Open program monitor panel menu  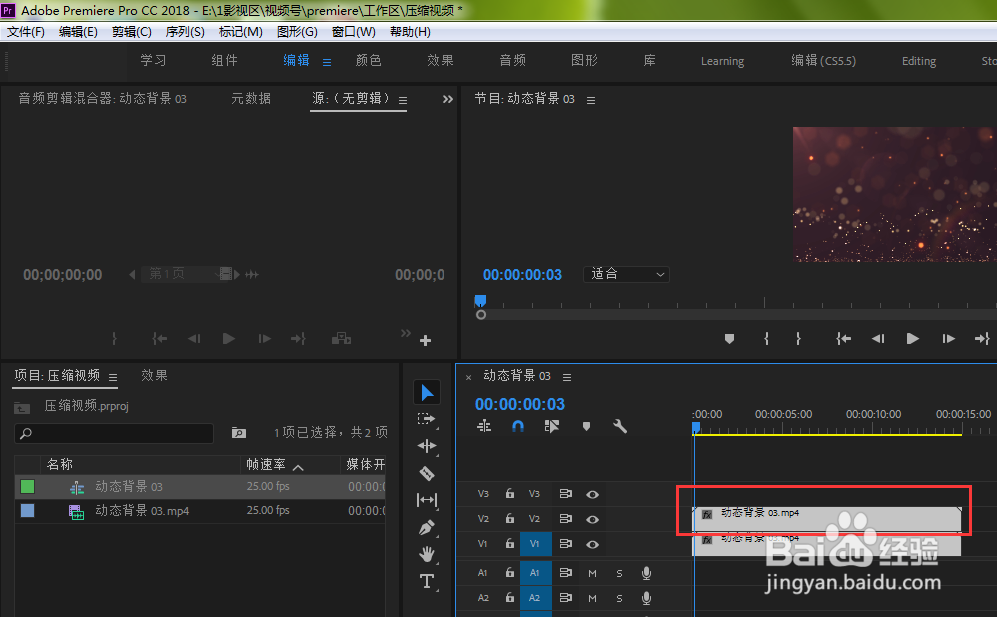coord(591,101)
